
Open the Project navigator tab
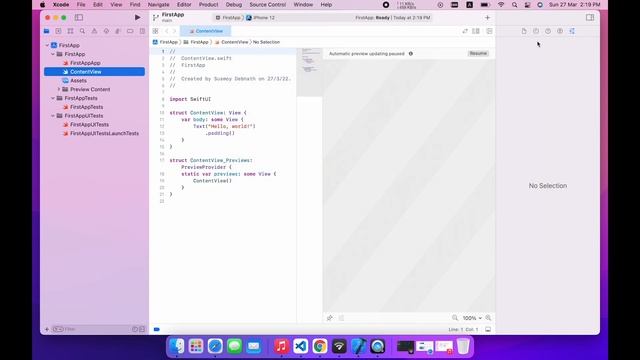pyautogui.click(x=47, y=31)
